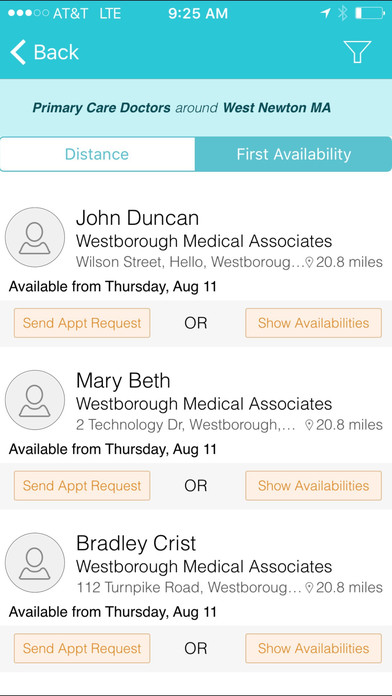Screen dimensions: 392x696
Task: Tap Bradley Crist's profile avatar
Action: pyautogui.click(x=35, y=563)
